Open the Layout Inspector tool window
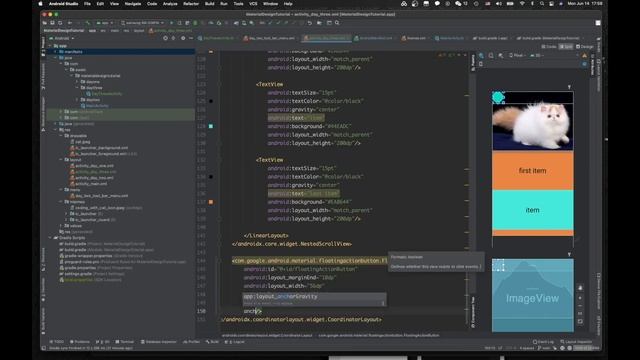This screenshot has width=640, height=360. (576, 342)
